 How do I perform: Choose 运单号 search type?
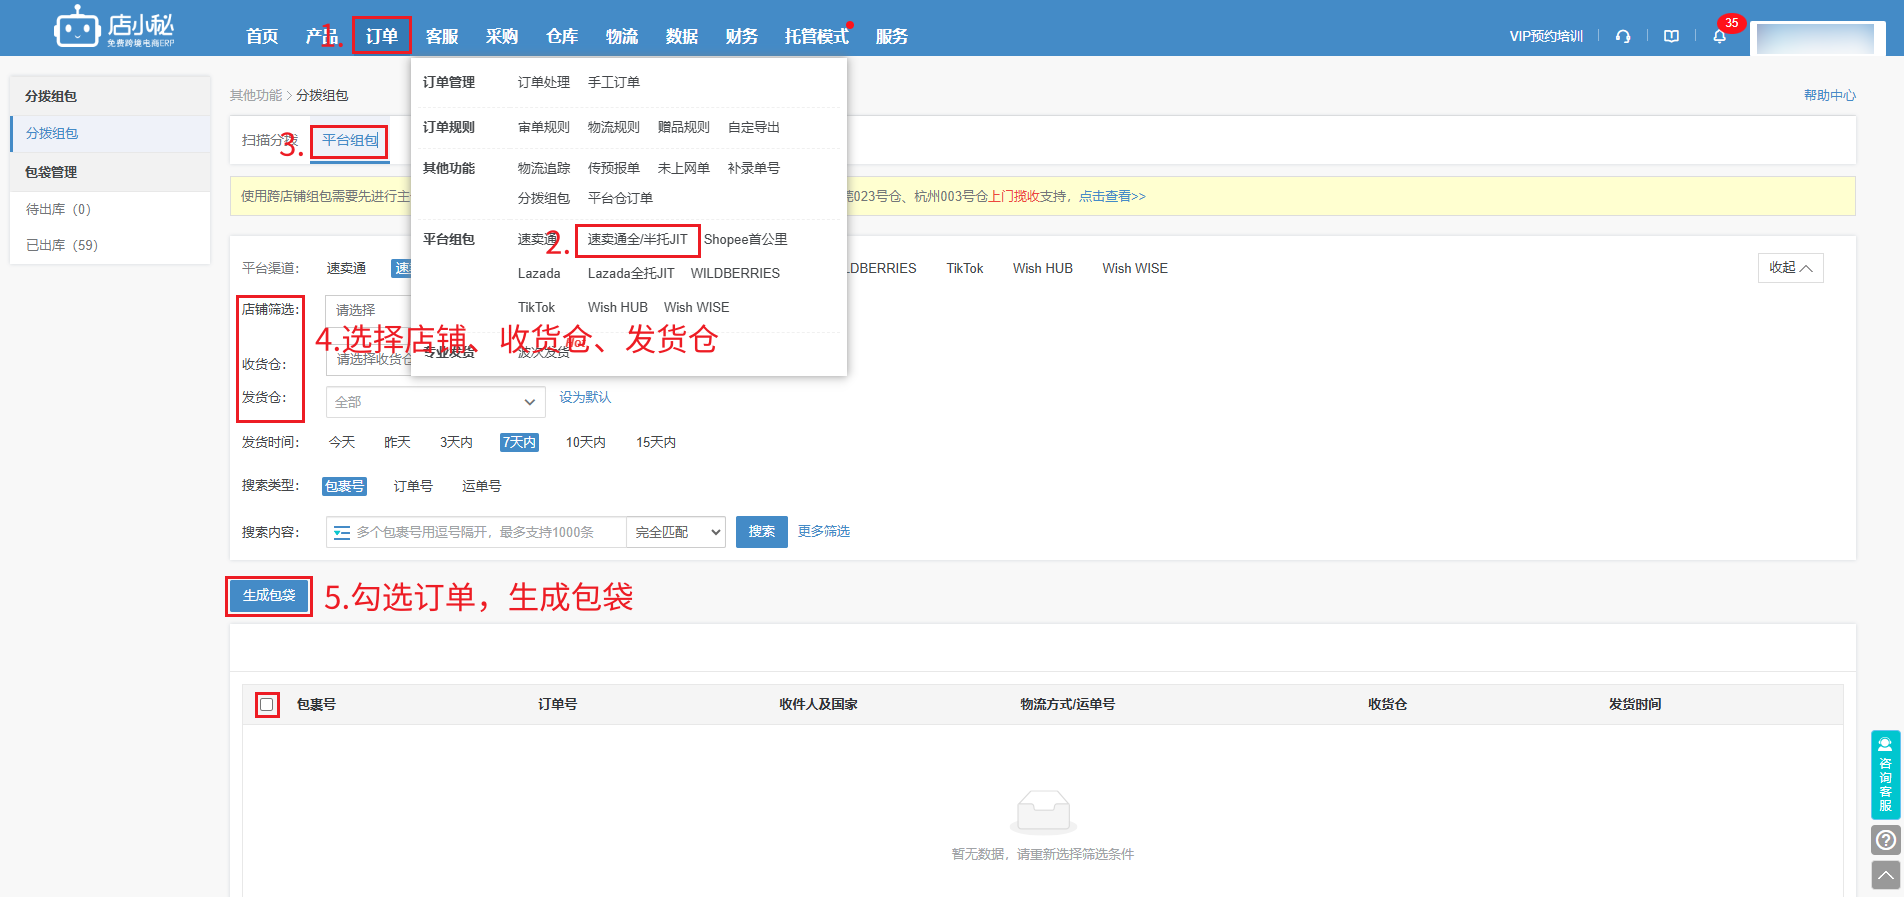pos(481,486)
